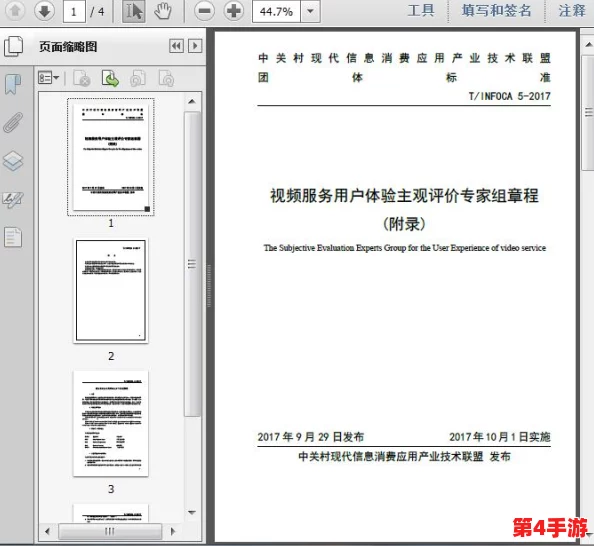
Task: Open the layers sidebar icon
Action: [13, 161]
